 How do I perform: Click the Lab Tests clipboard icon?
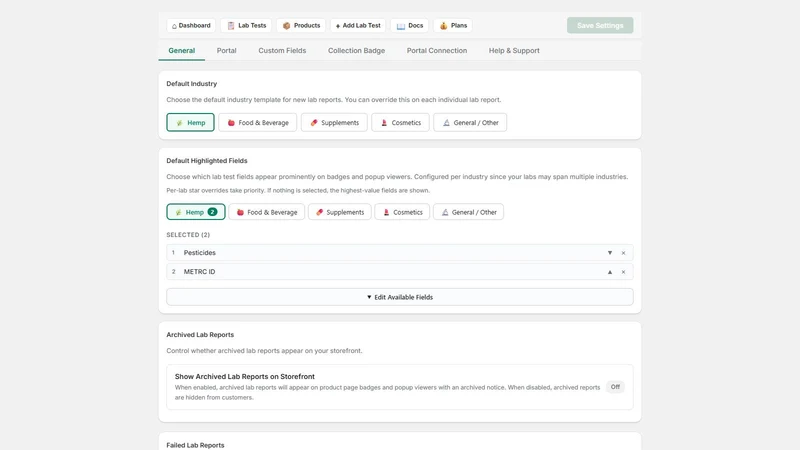[x=231, y=26]
